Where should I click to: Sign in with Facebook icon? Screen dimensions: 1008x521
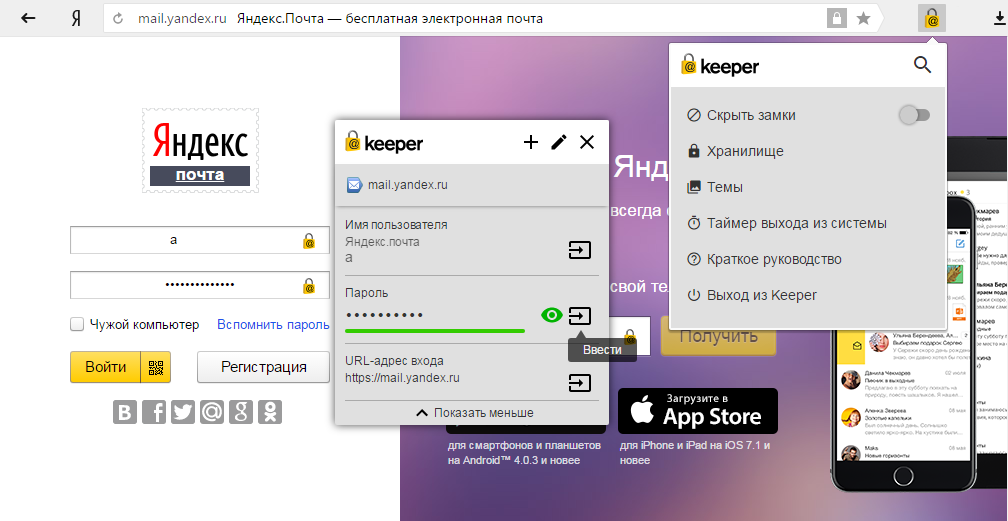[x=154, y=412]
